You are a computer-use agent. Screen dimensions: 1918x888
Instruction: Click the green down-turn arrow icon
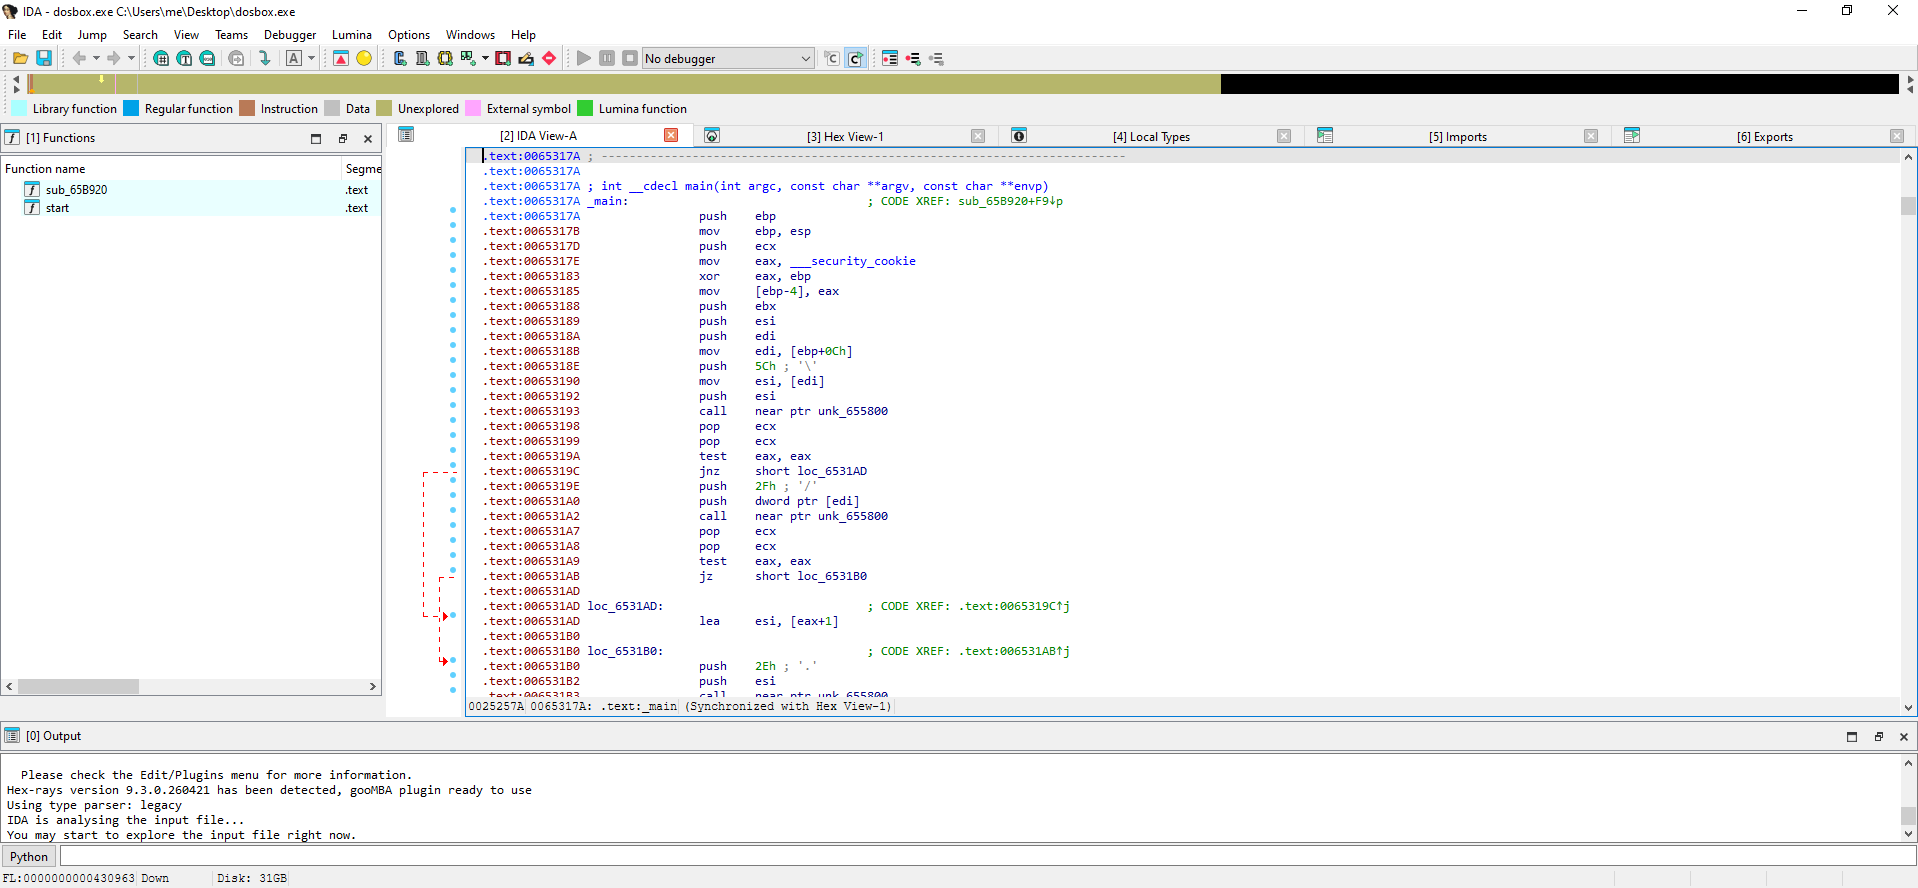tap(265, 58)
